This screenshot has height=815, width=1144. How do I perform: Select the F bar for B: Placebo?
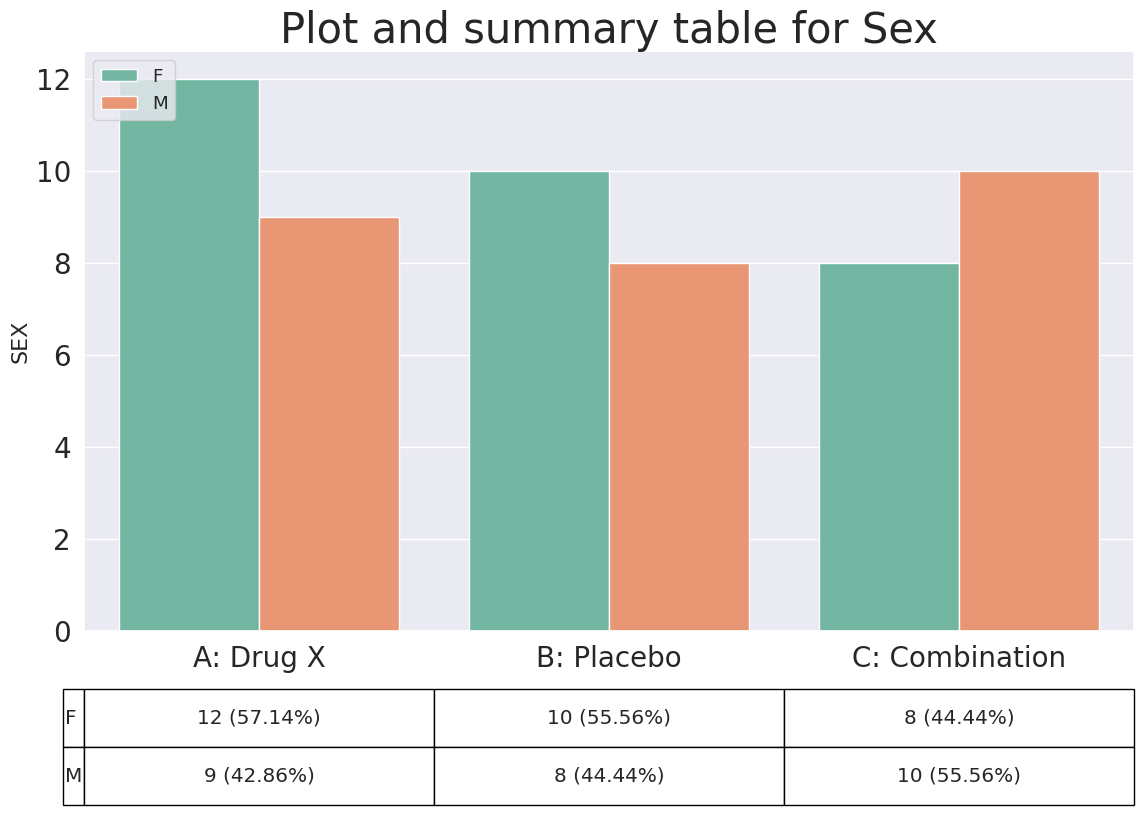click(539, 401)
